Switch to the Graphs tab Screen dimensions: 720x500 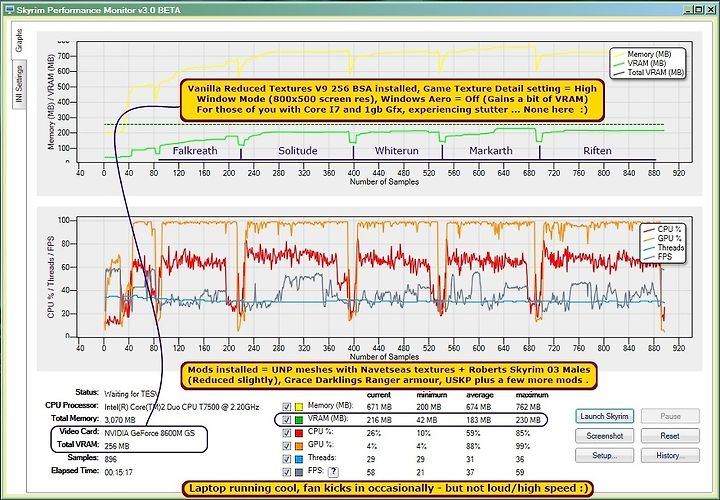pyautogui.click(x=19, y=40)
